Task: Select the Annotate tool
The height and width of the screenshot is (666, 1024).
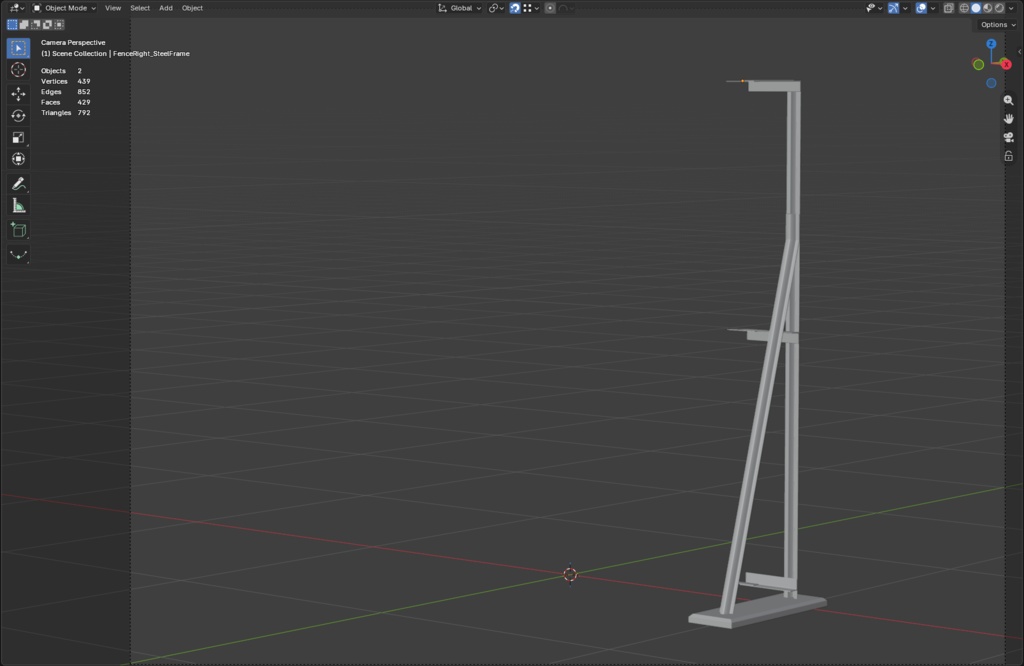Action: (x=18, y=183)
